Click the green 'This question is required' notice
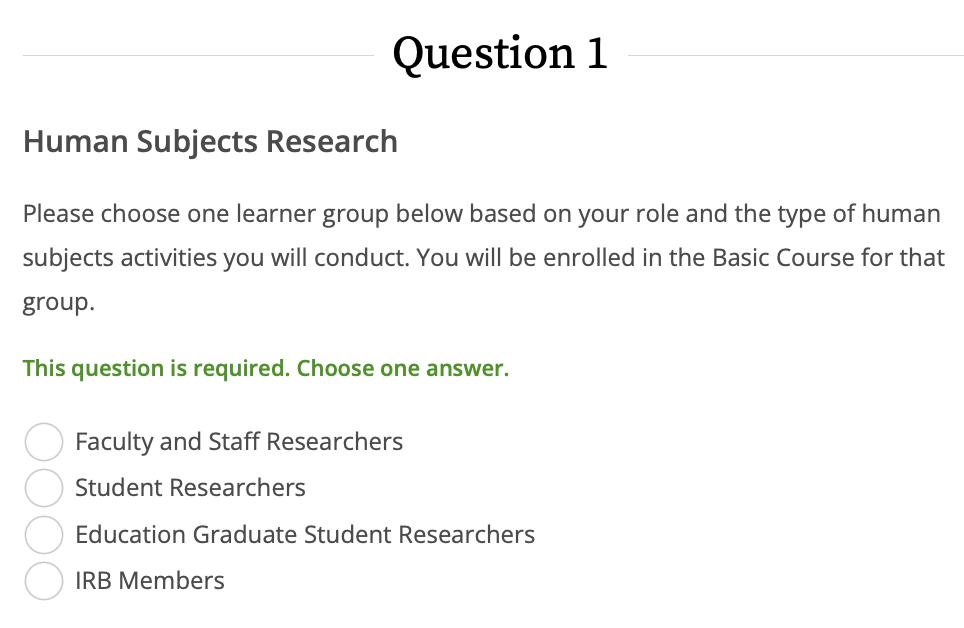Image resolution: width=964 pixels, height=628 pixels. coord(156,368)
